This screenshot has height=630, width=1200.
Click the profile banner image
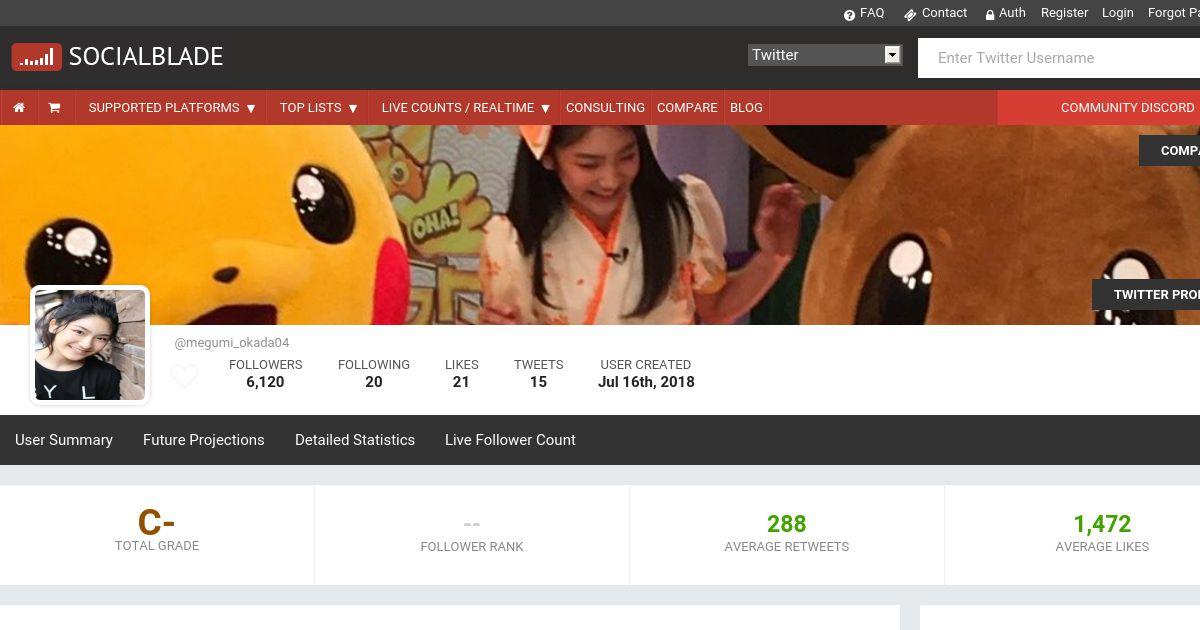(600, 225)
